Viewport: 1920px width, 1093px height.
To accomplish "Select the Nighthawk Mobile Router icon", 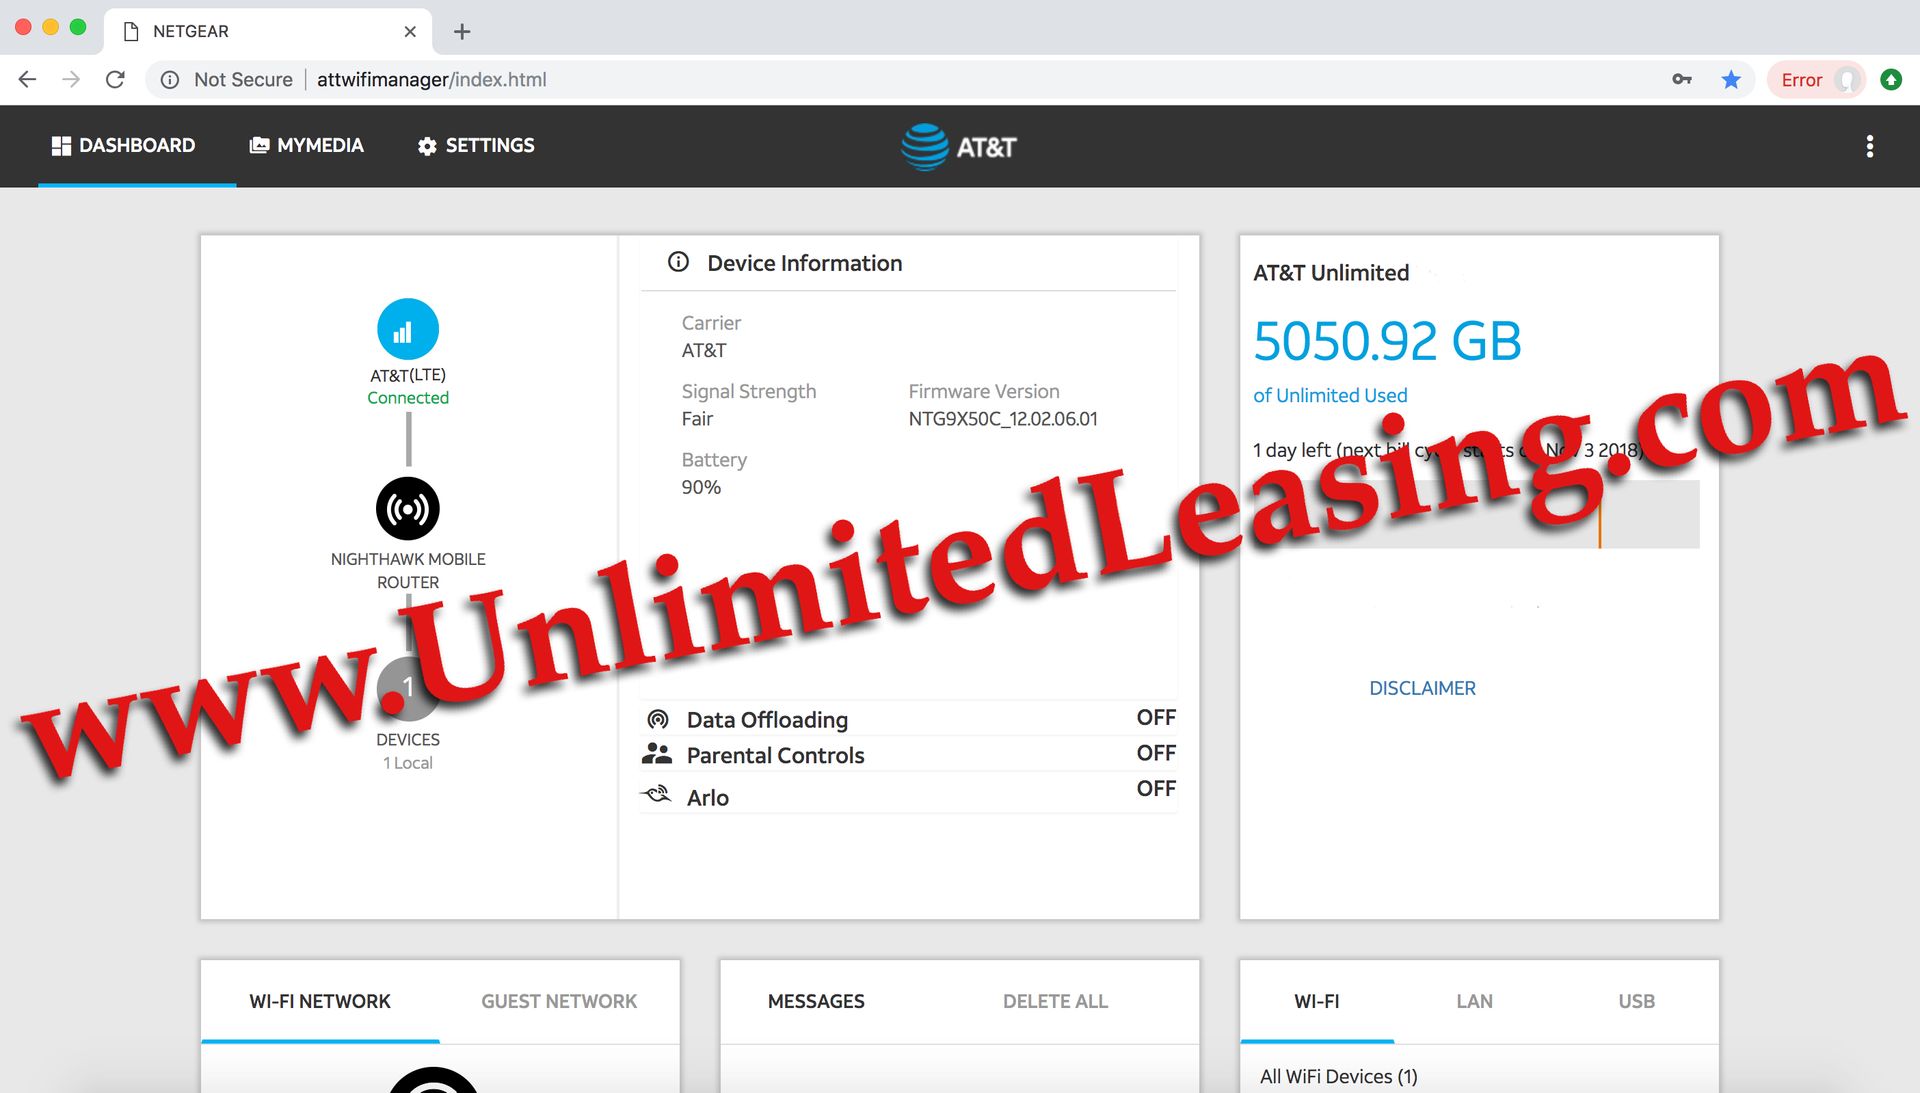I will point(408,508).
